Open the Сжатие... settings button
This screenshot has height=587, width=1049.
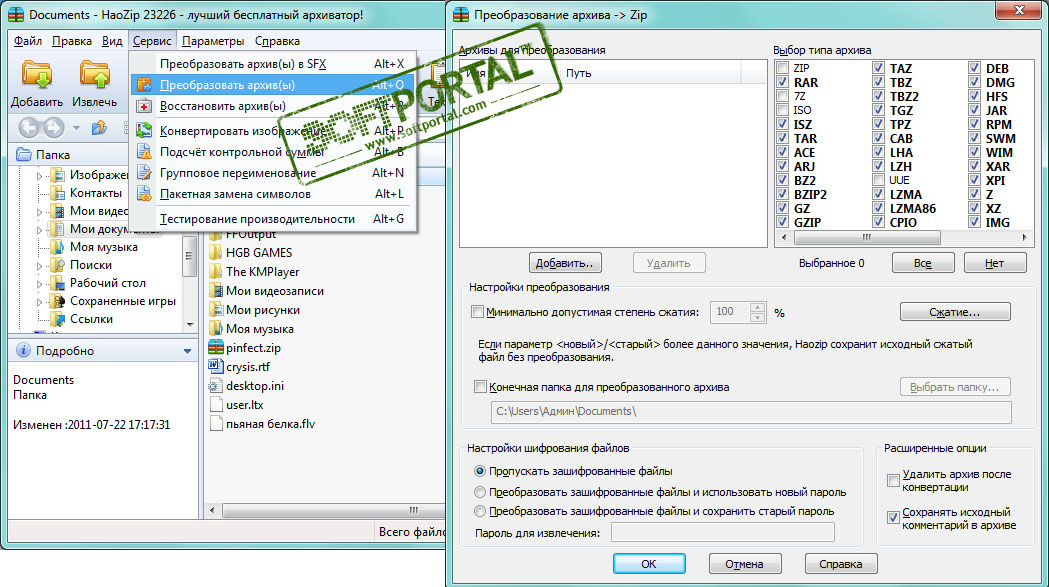point(955,312)
